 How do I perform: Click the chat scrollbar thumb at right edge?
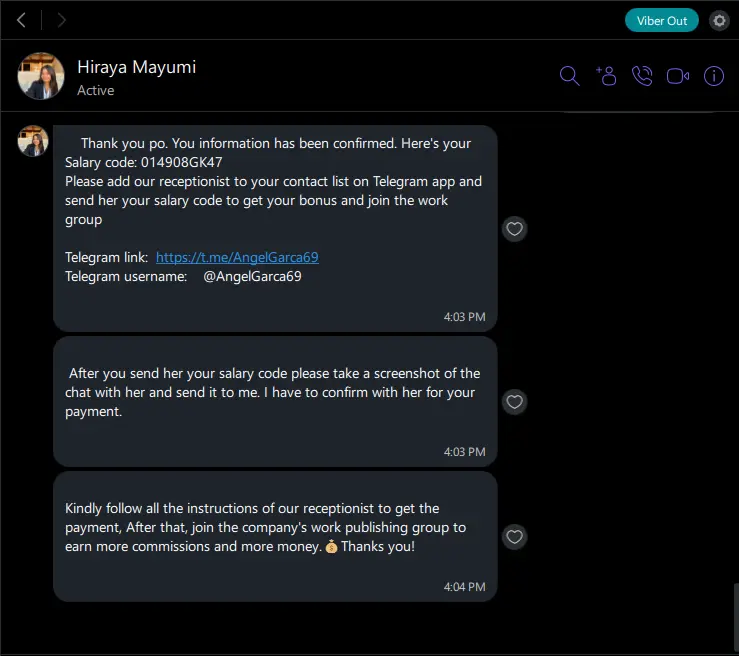click(736, 617)
